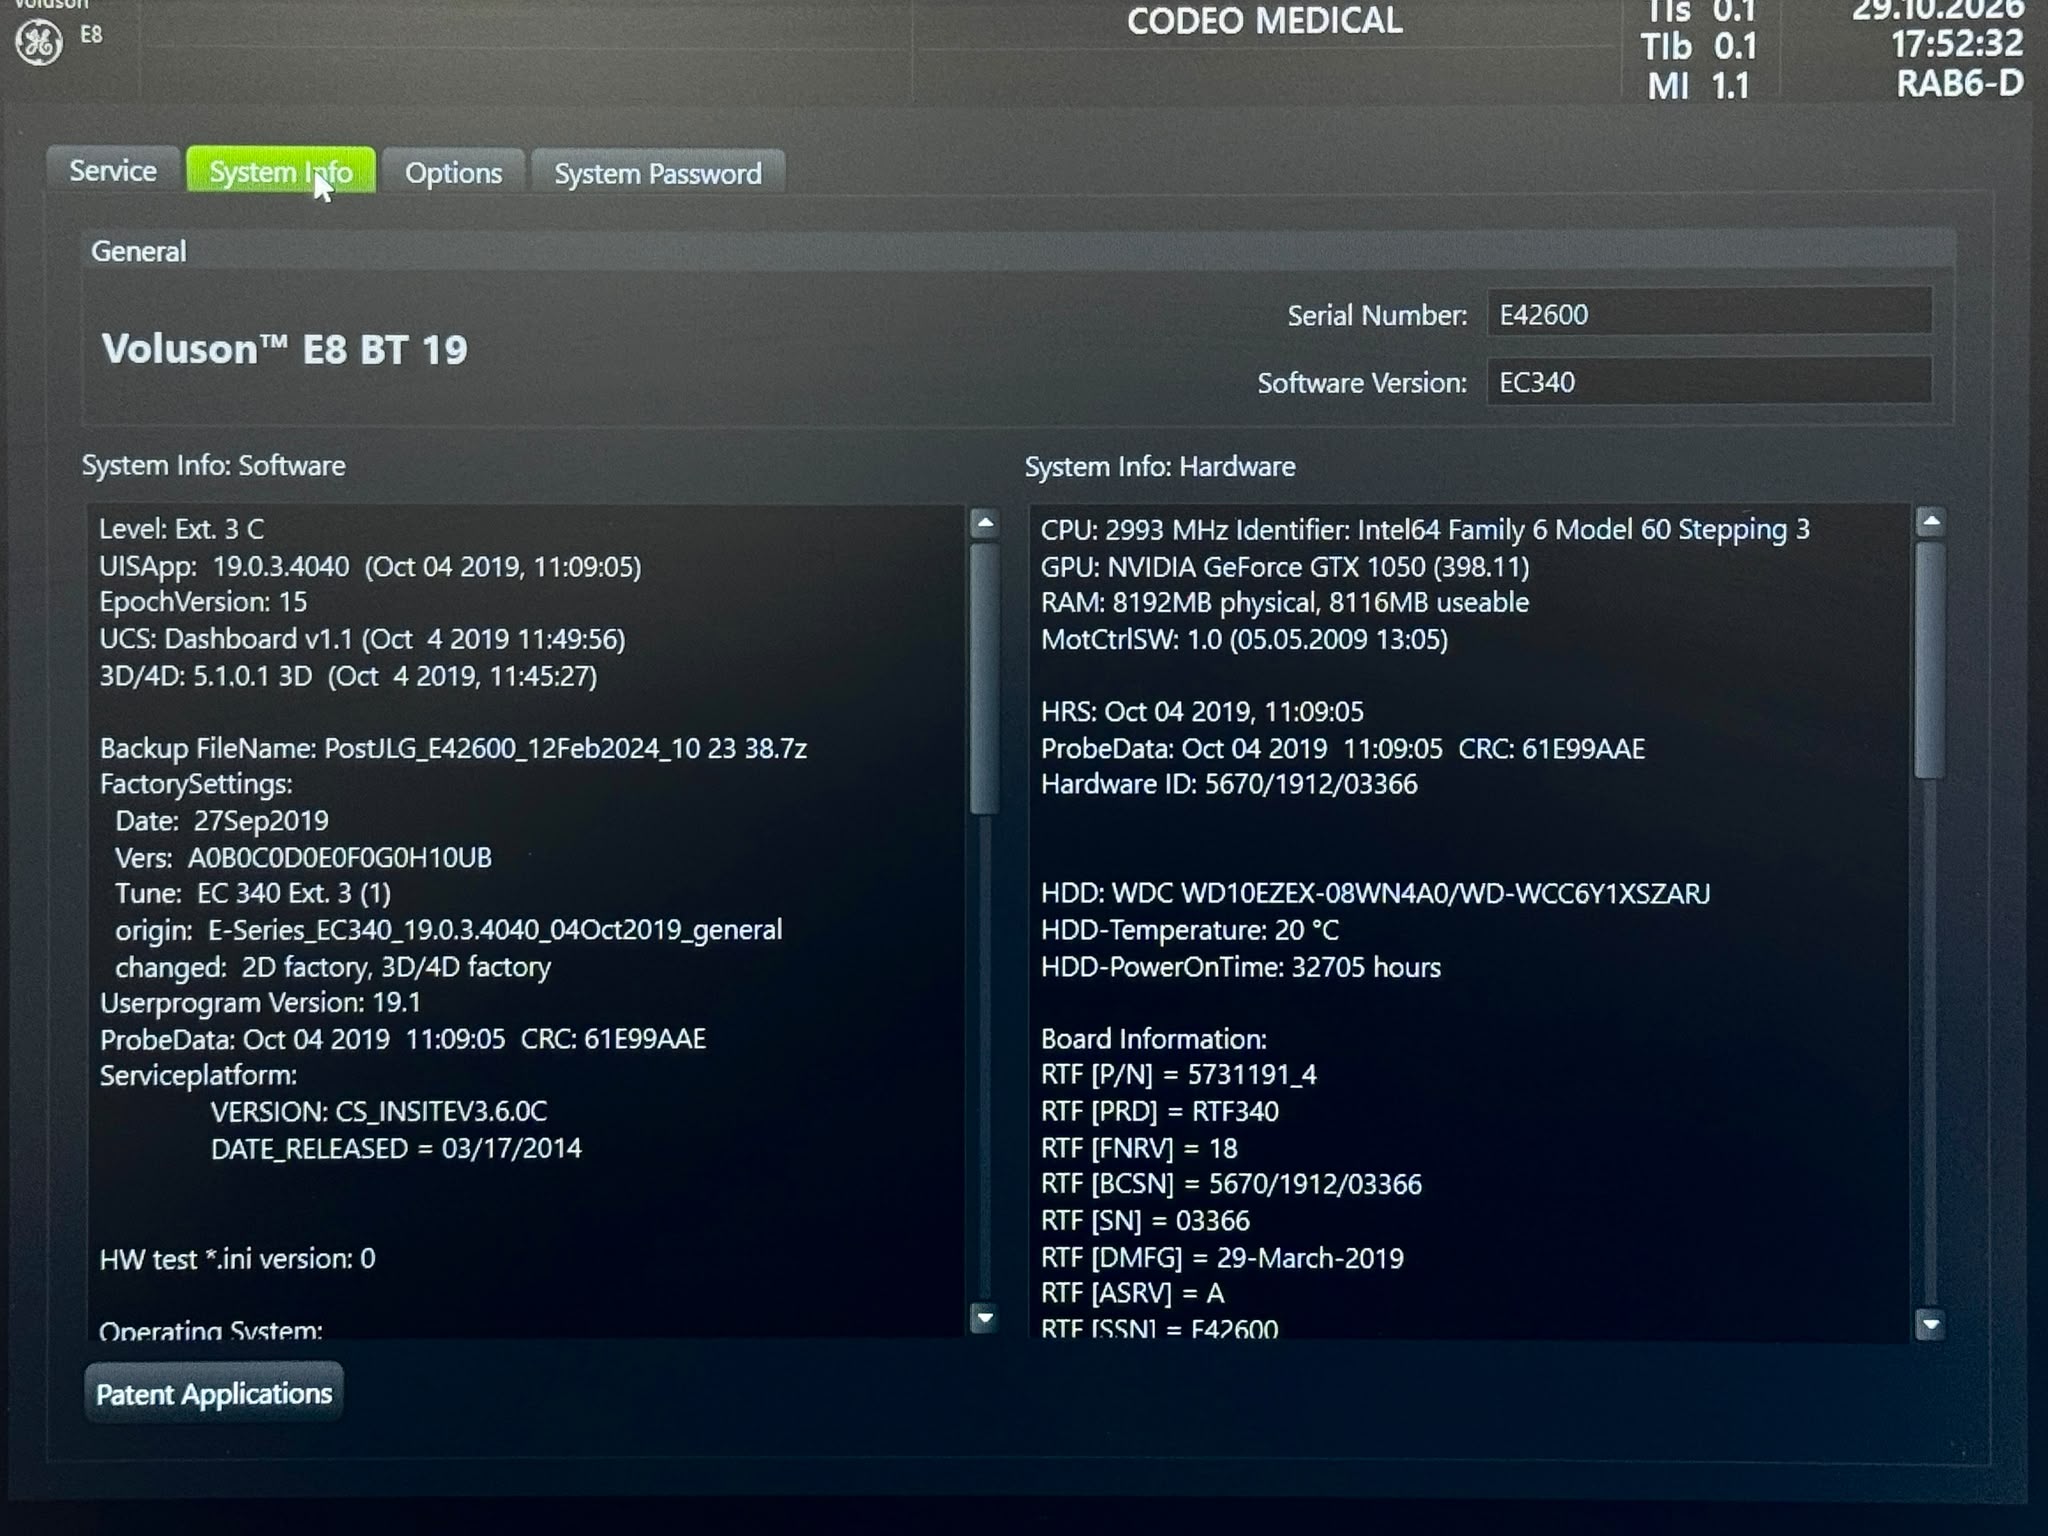Click Software info scrollbar up arrow

pos(985,523)
